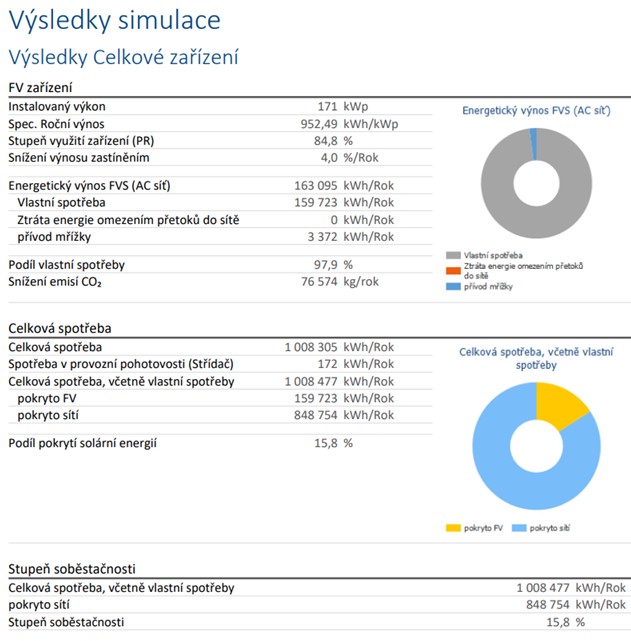Select 'pokryto sítí' row in Stupeň soběstačnosti section
Viewport: 631px width, 641px height.
tap(39, 605)
